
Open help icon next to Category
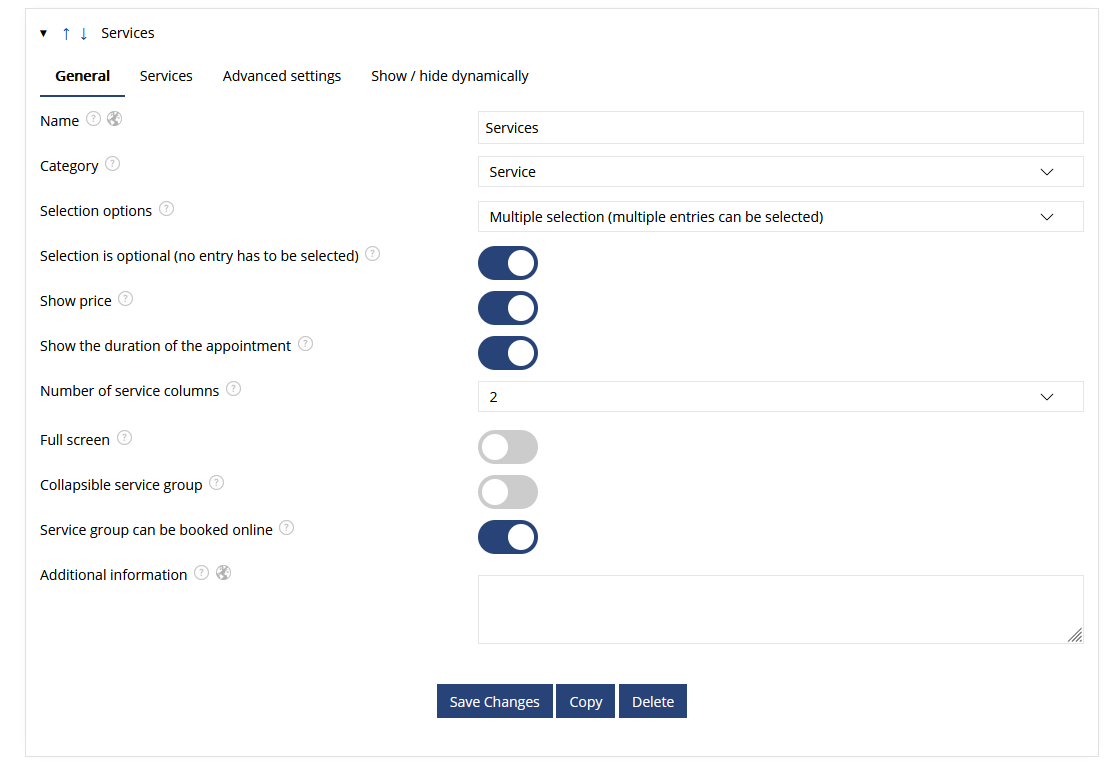pos(112,164)
